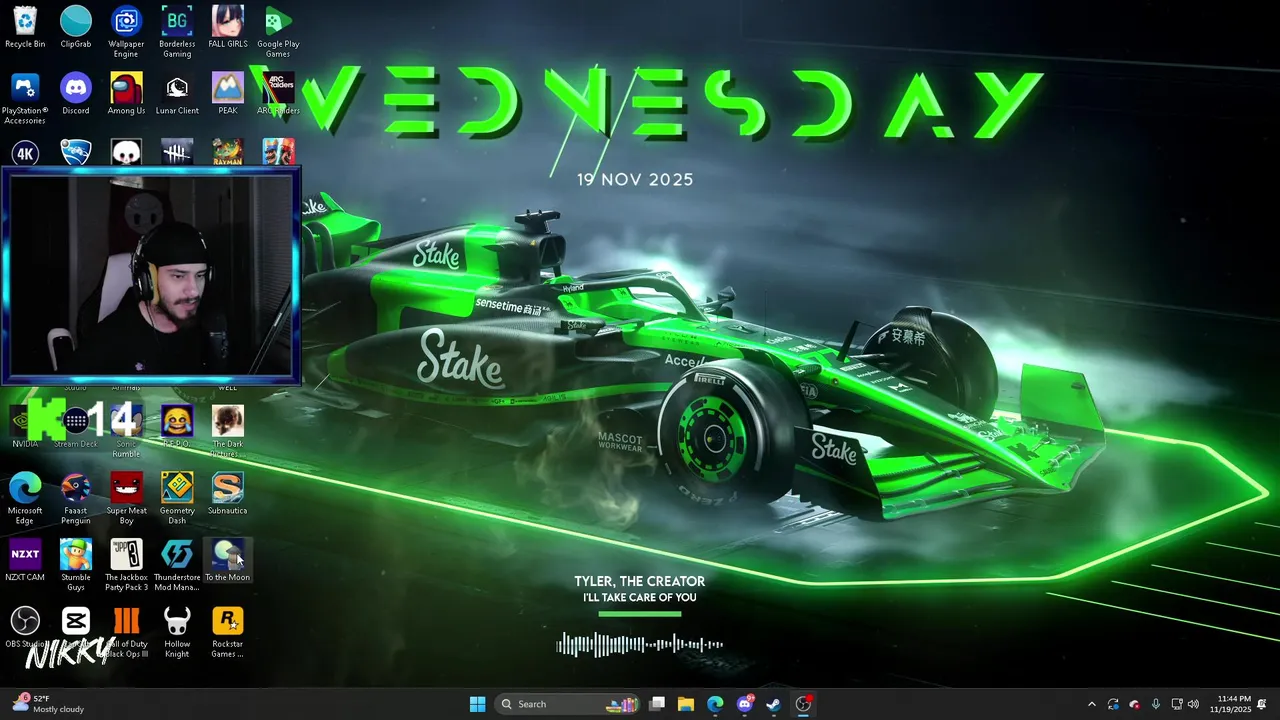Launch Among Us from the desktop

pos(126,93)
